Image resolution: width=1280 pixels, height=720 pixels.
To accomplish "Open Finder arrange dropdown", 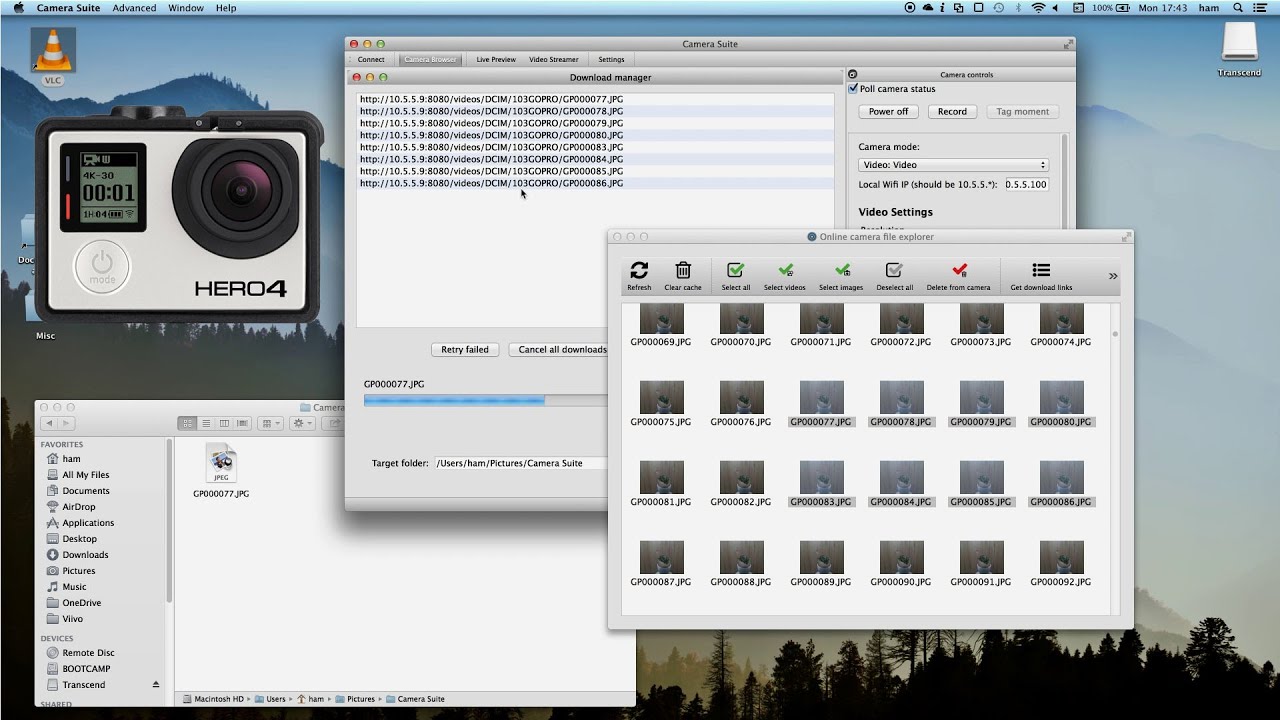I will coord(270,423).
